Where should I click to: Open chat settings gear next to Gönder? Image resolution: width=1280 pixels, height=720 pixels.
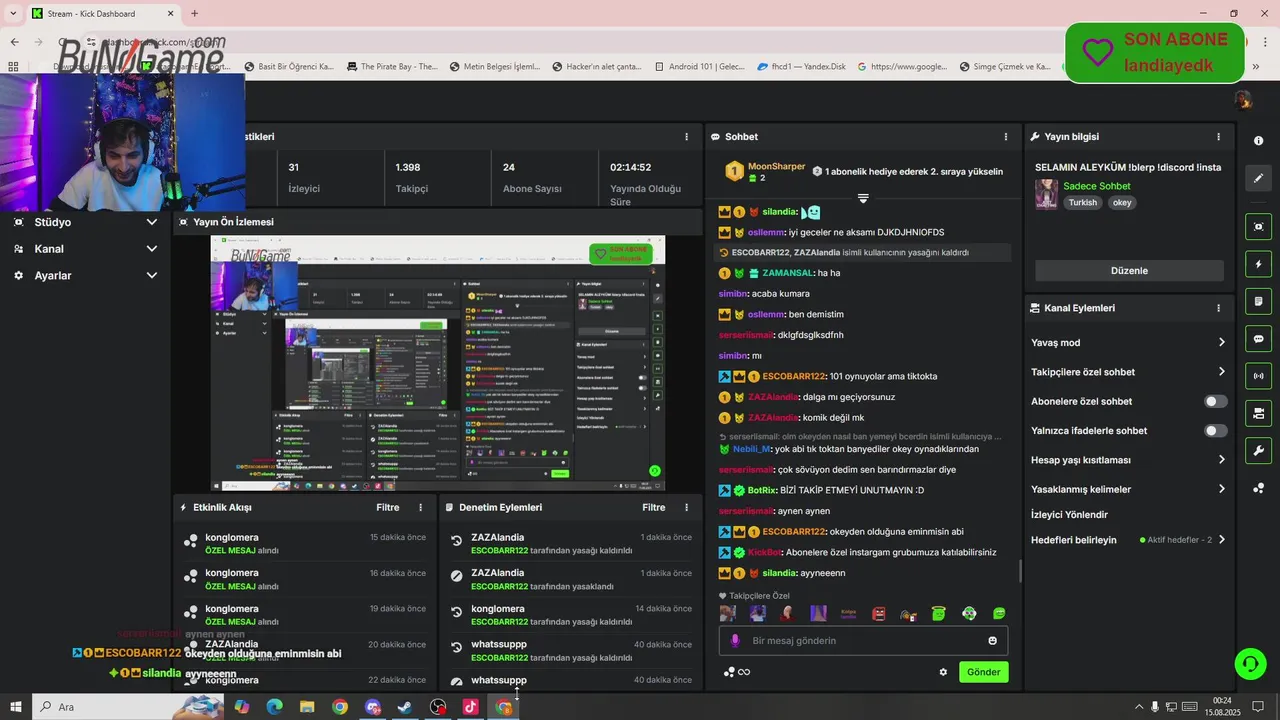943,672
